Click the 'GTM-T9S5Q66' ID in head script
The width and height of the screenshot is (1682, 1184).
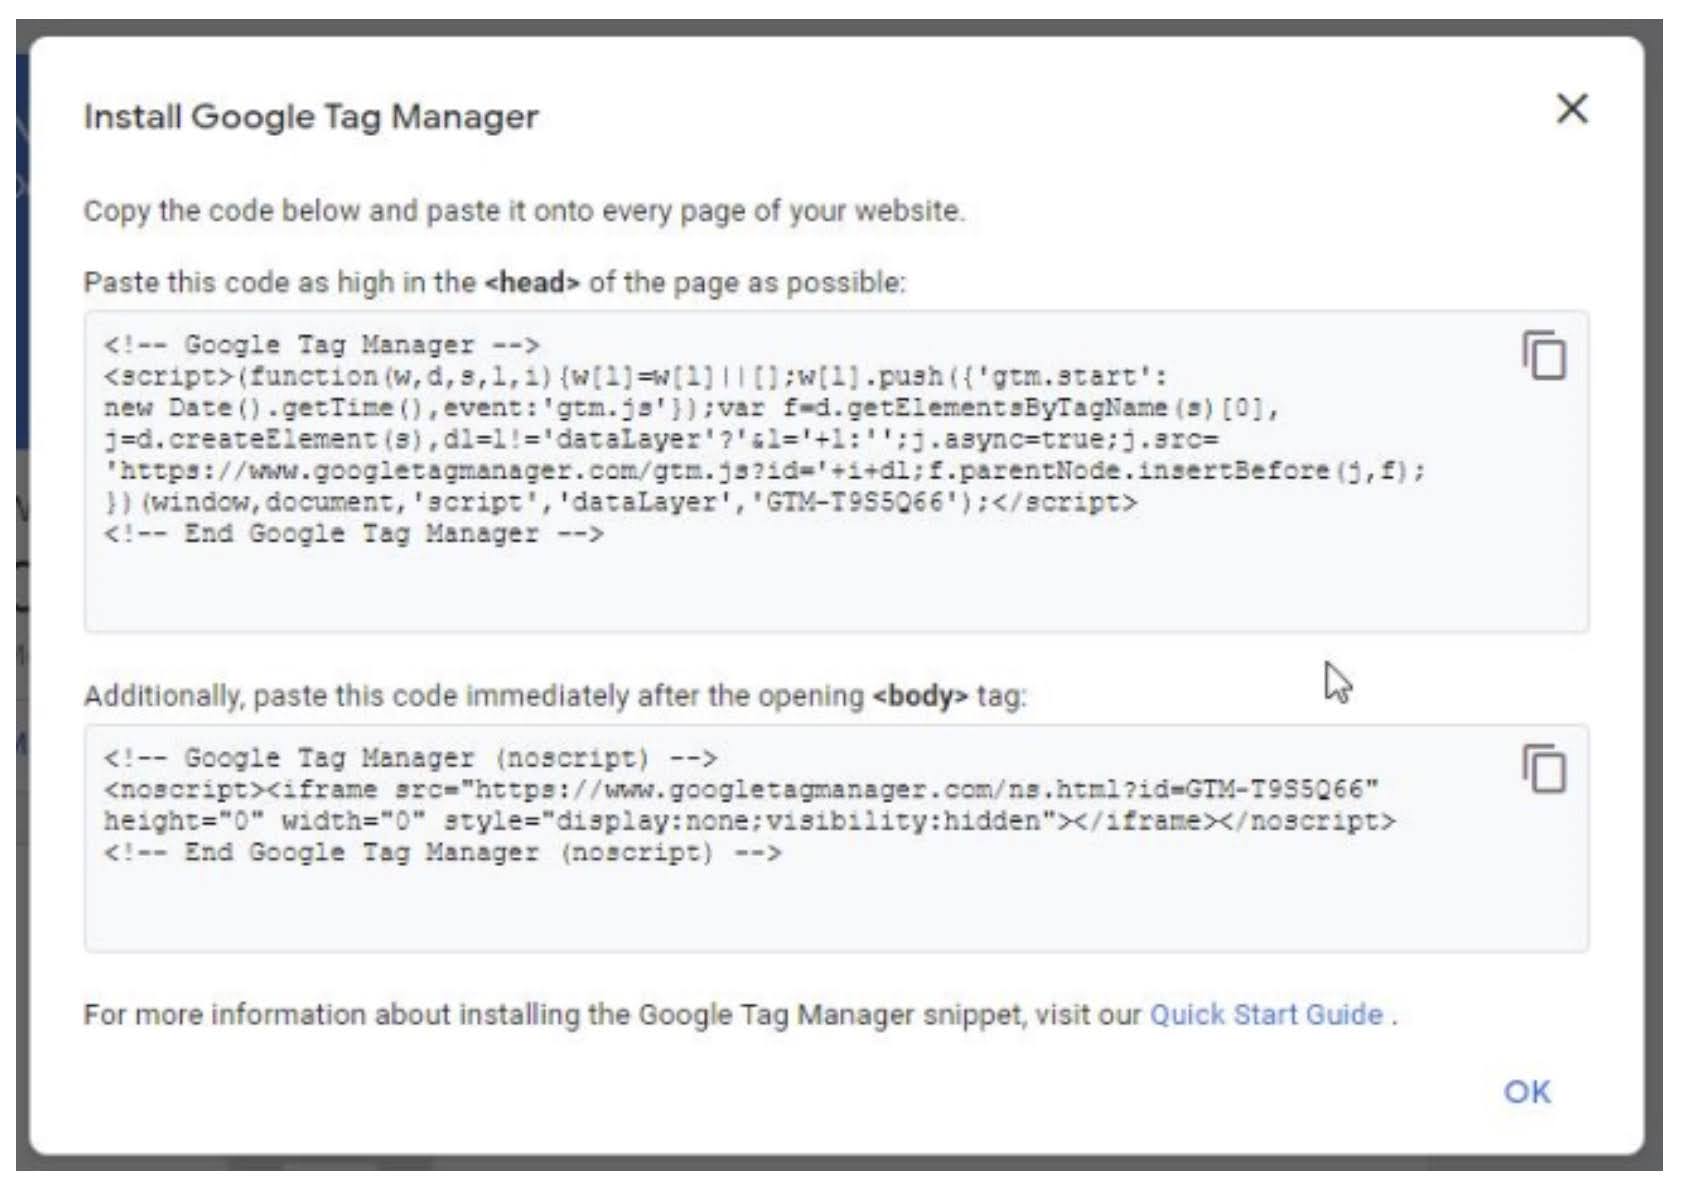click(x=863, y=502)
